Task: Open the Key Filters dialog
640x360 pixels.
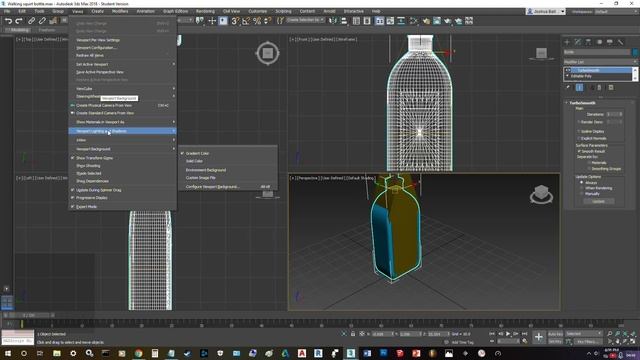Action: pos(588,342)
